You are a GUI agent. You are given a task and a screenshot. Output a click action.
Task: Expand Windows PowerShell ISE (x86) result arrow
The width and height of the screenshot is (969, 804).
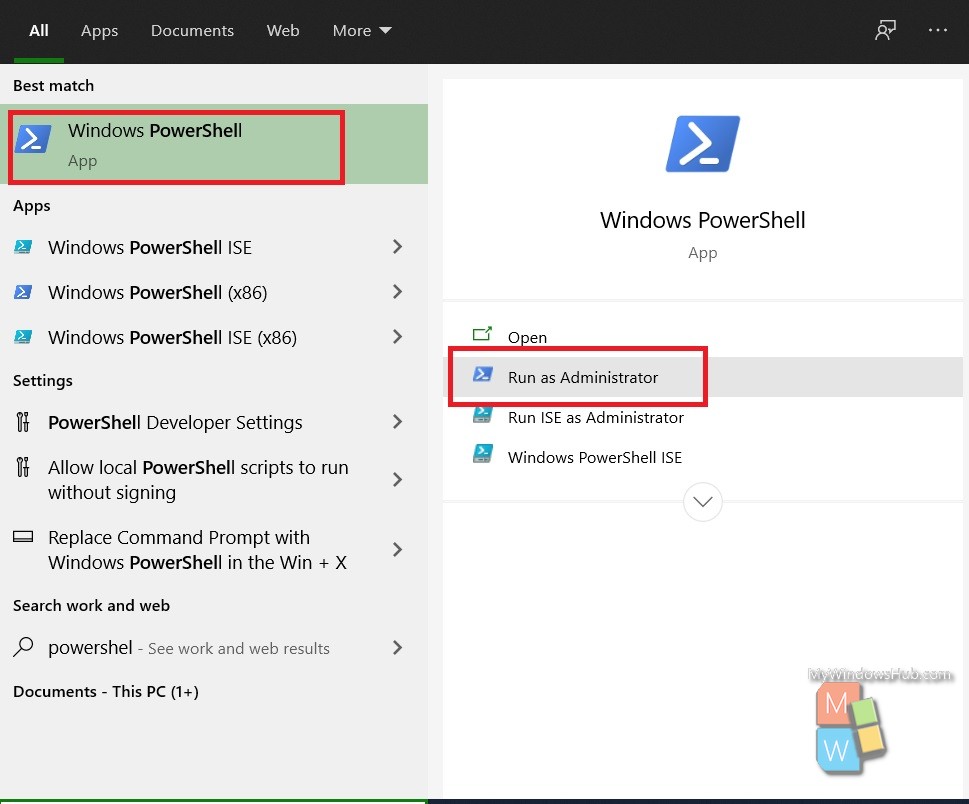click(397, 337)
